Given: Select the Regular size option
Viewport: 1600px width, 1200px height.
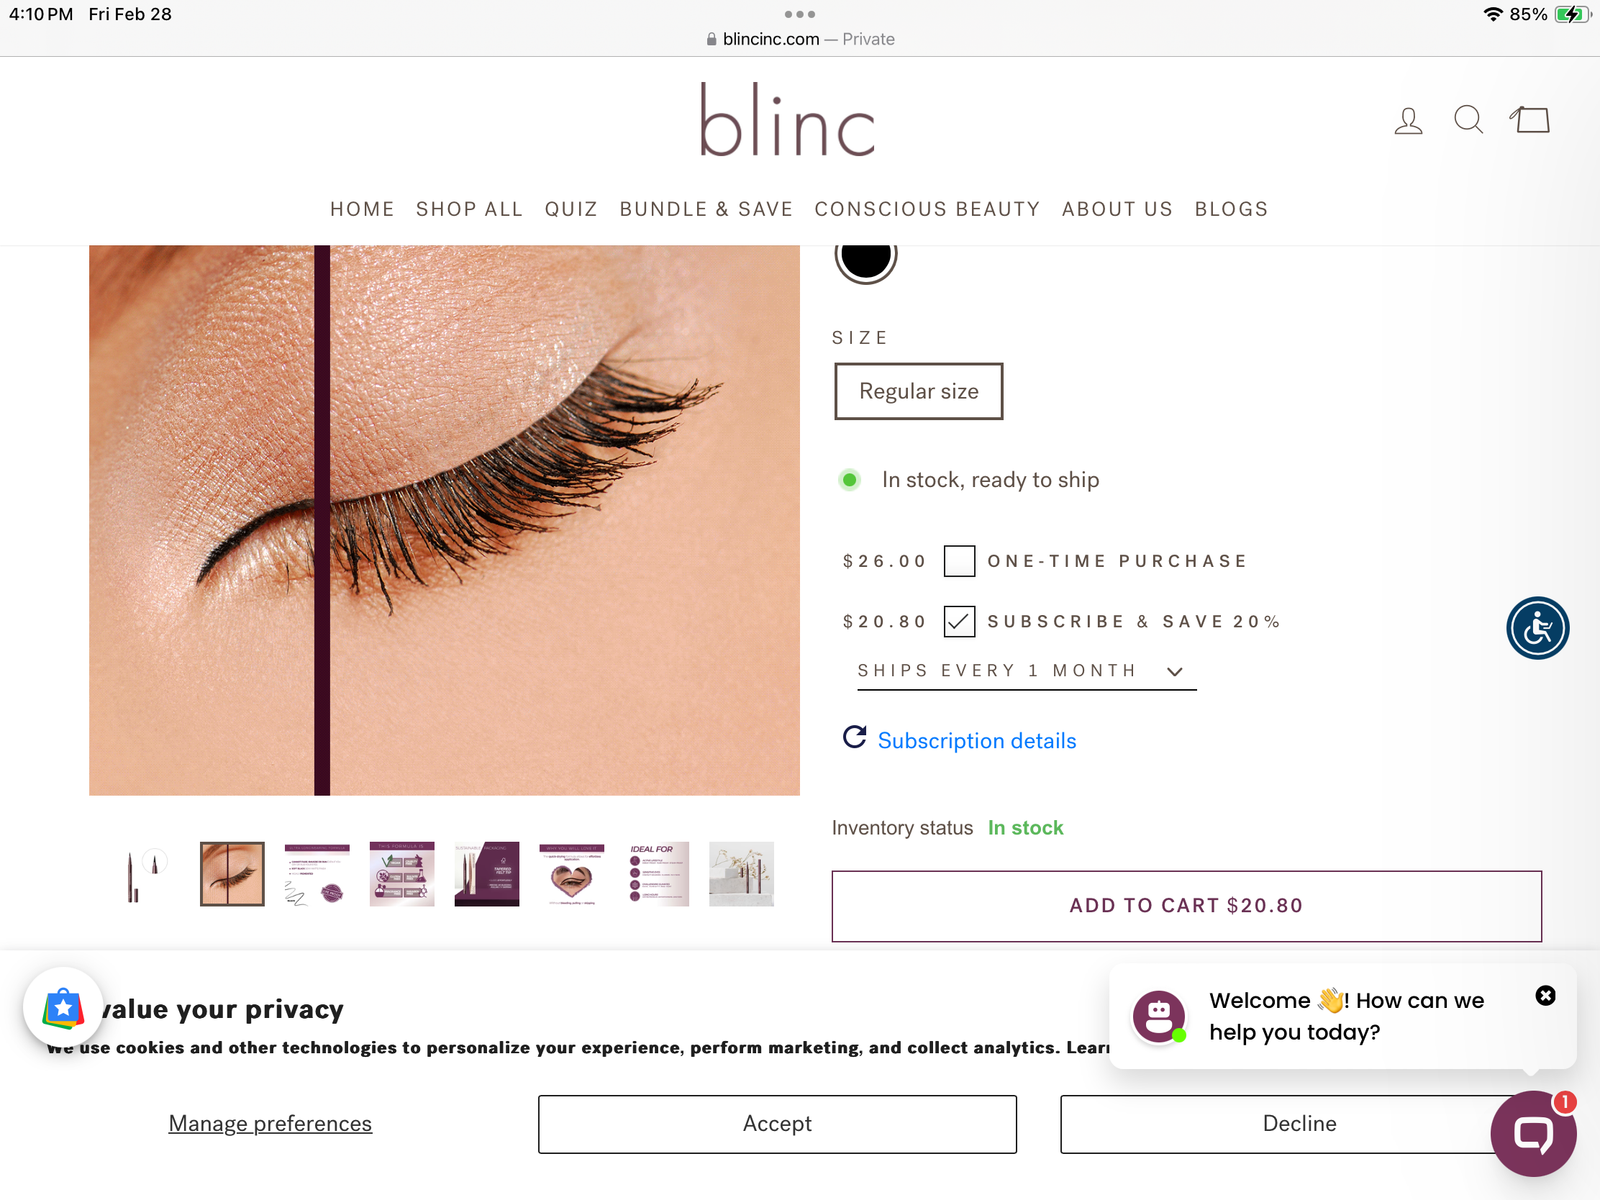Looking at the screenshot, I should pos(918,391).
